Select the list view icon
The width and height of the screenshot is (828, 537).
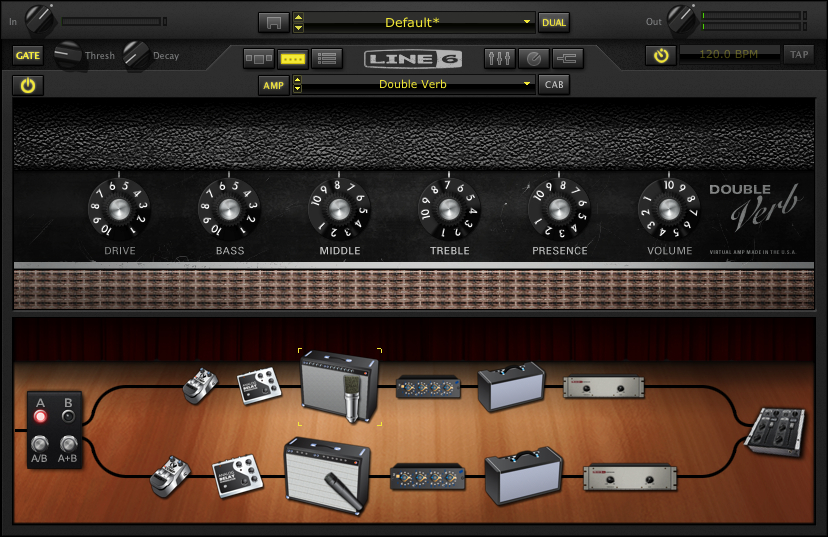(x=324, y=58)
